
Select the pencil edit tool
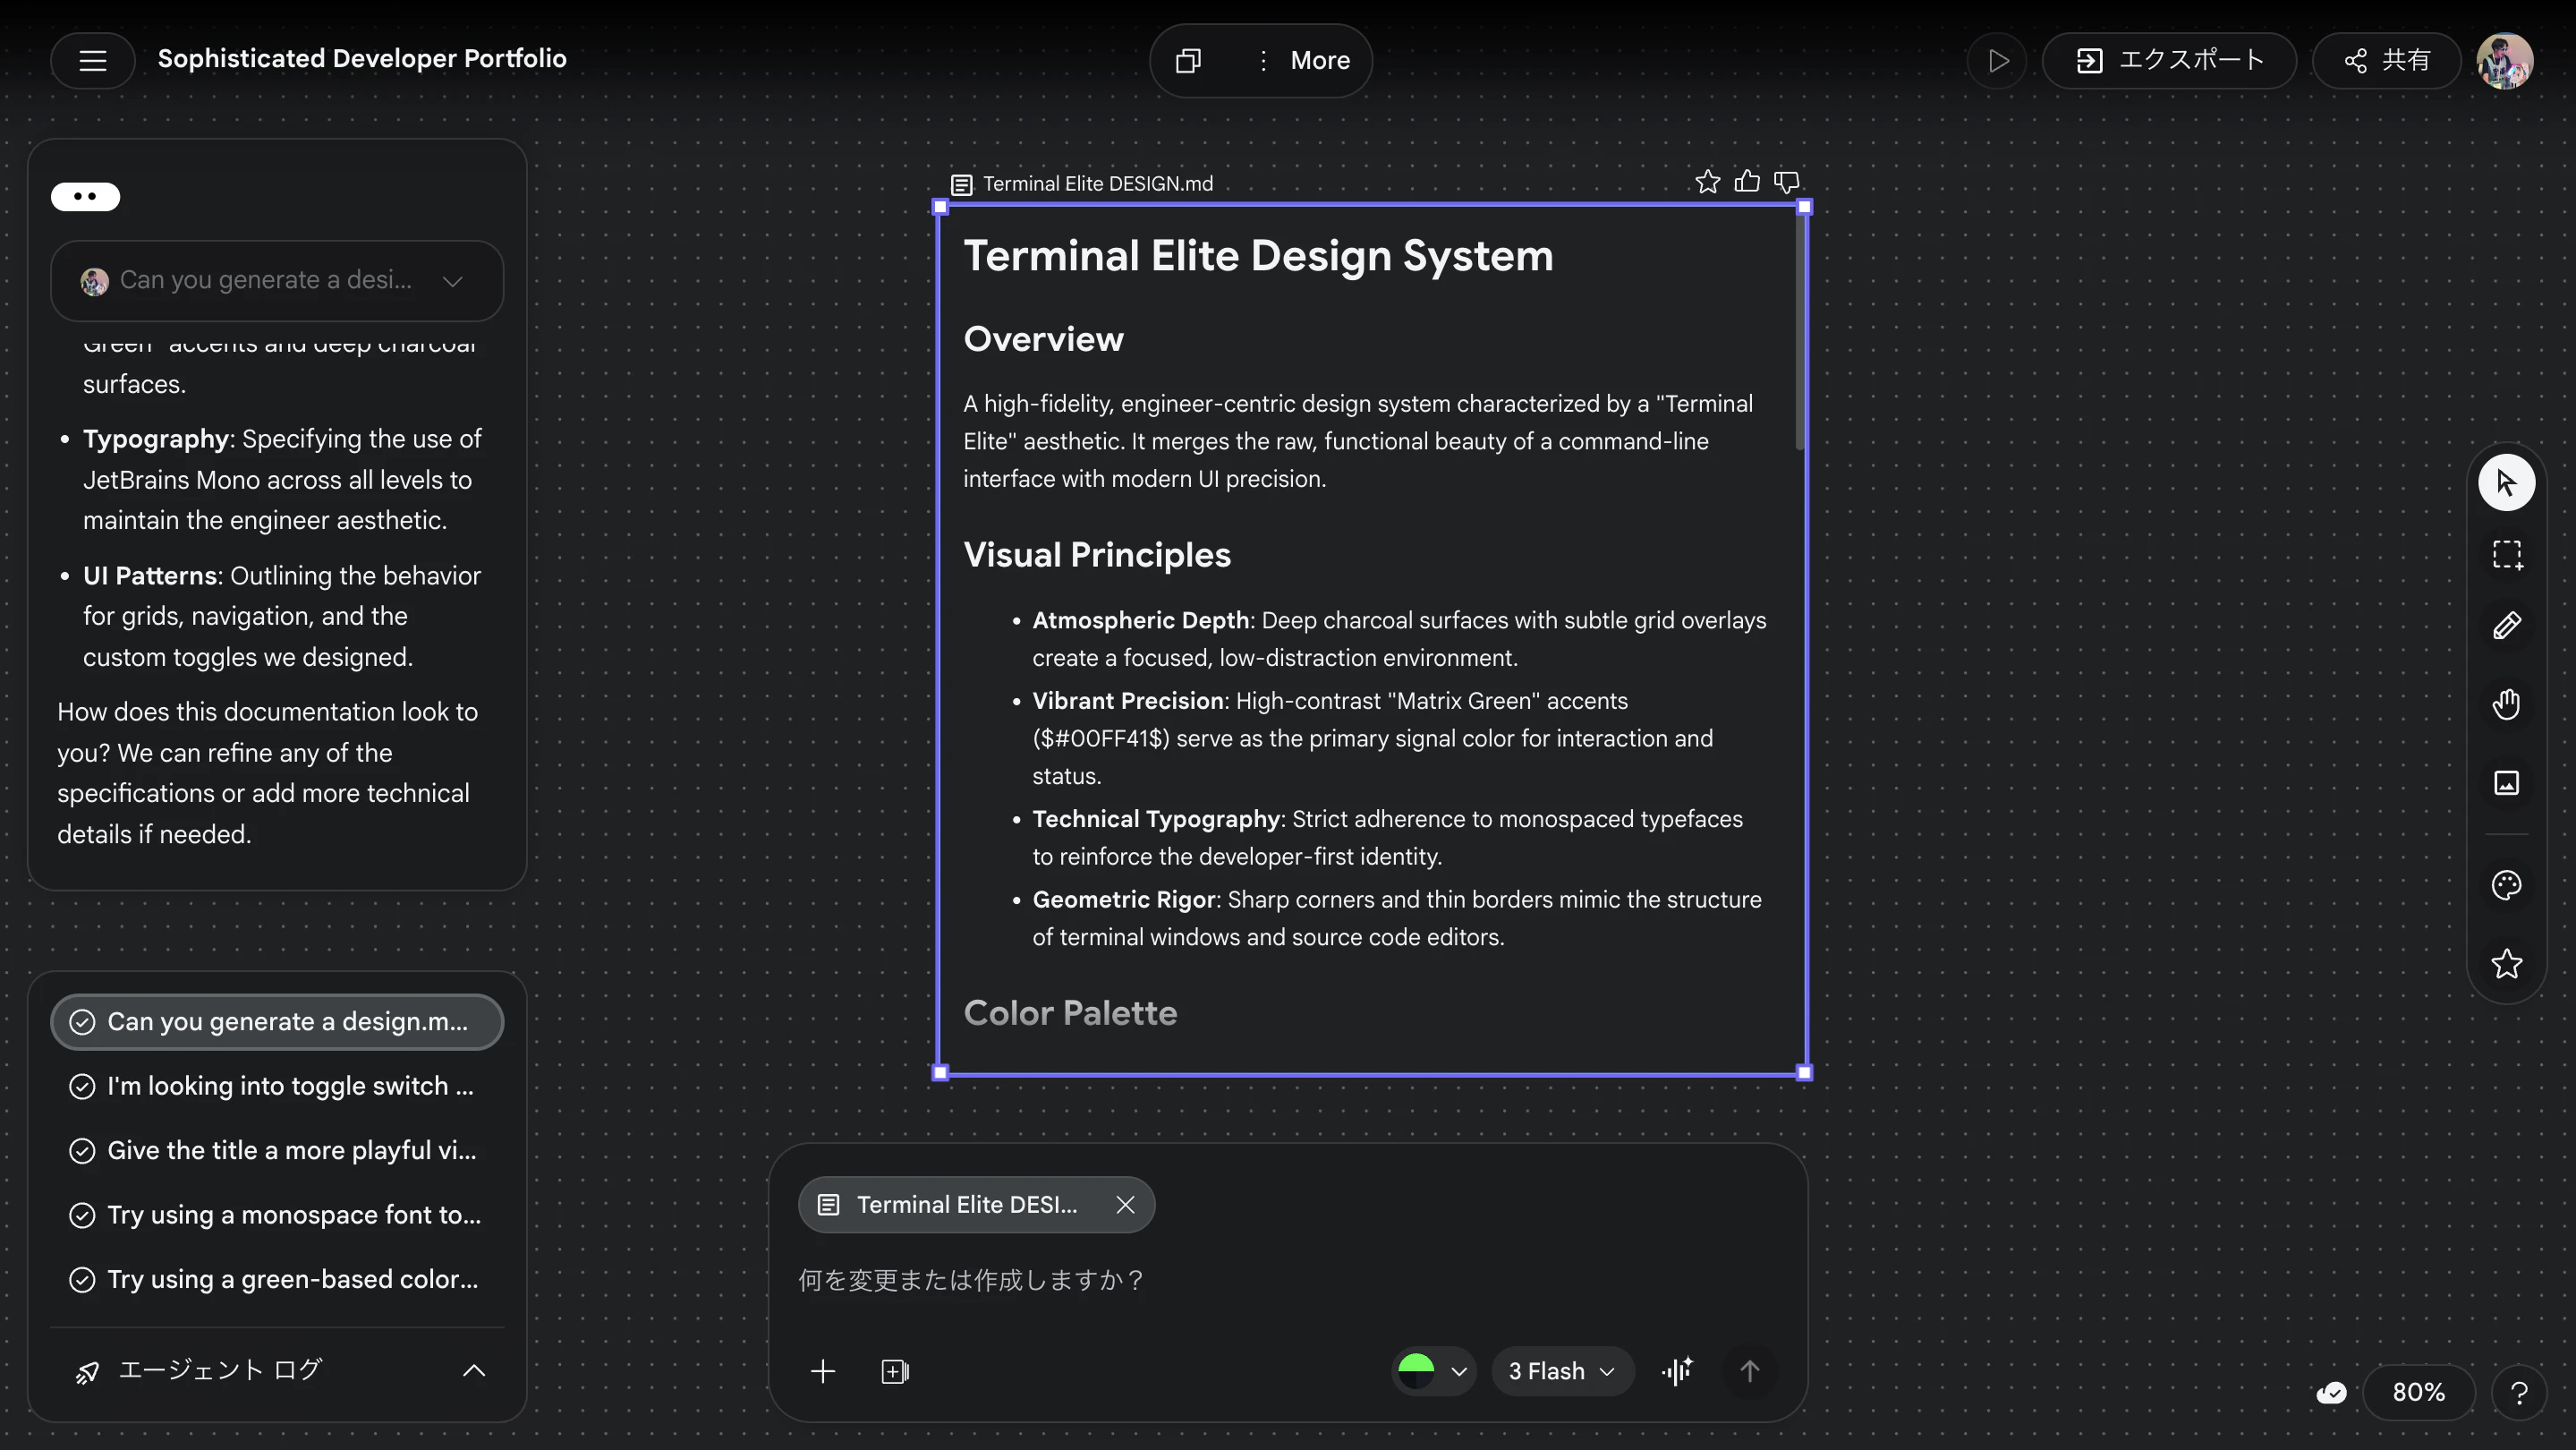tap(2506, 626)
